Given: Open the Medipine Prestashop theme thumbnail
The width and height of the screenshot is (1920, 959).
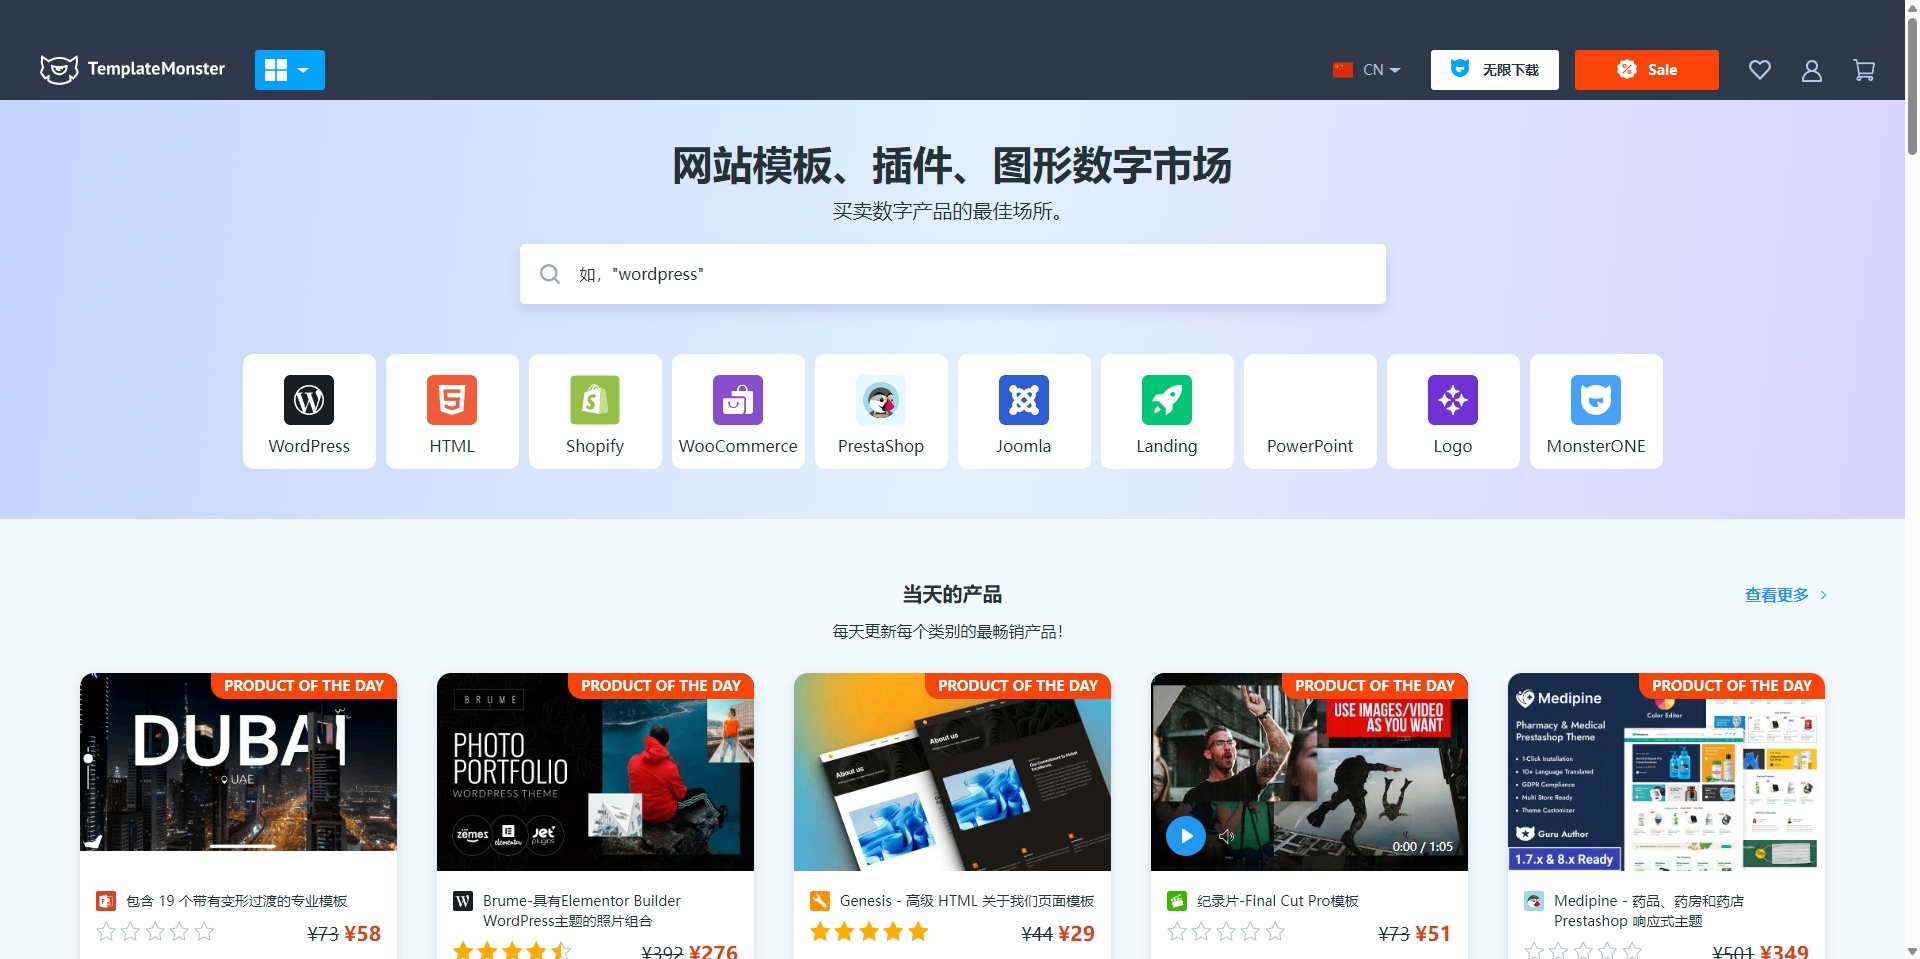Looking at the screenshot, I should click(x=1666, y=772).
